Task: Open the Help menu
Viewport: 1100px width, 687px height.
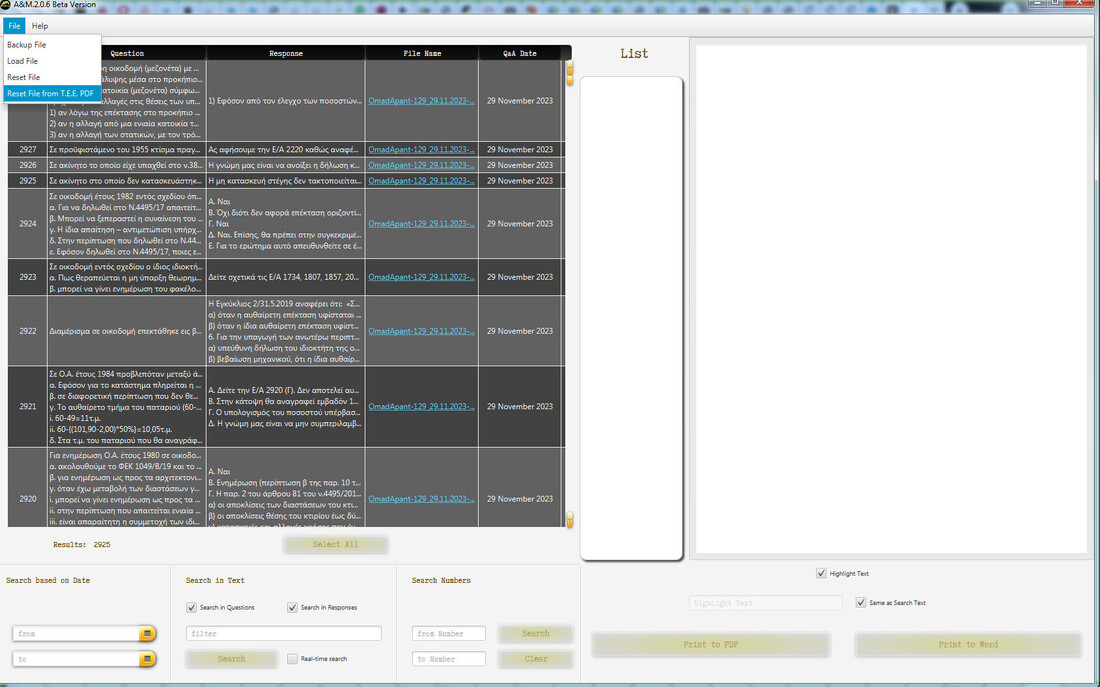Action: tap(40, 26)
